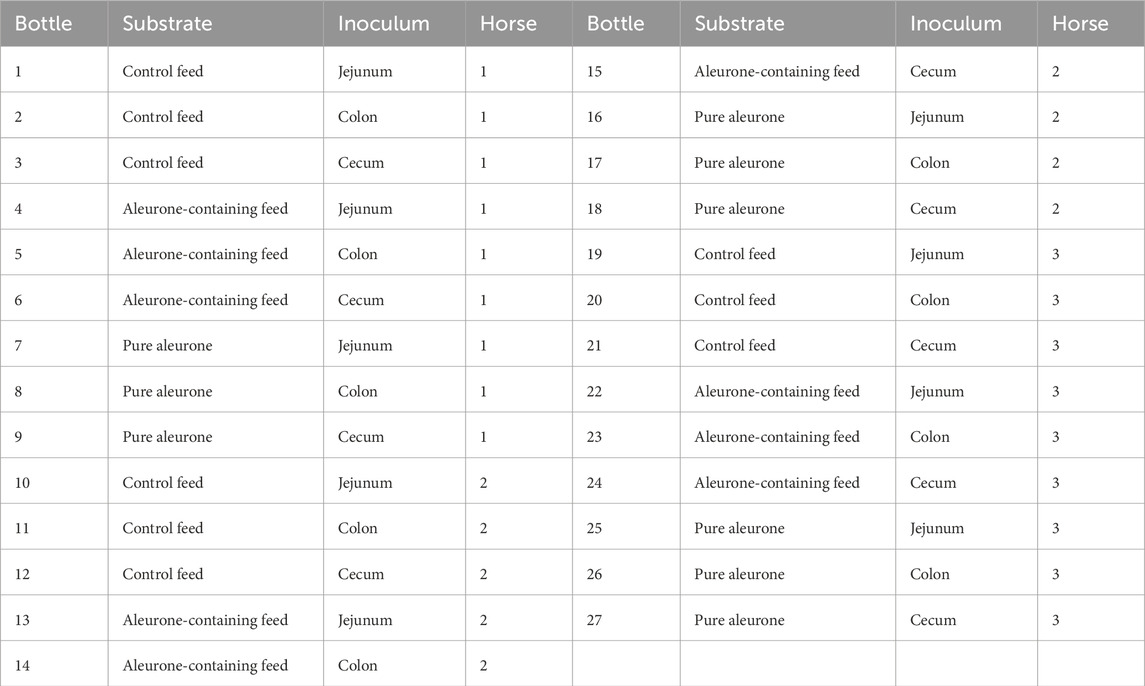Select the horse cell for bottle 10
Image resolution: width=1145 pixels, height=686 pixels.
(484, 483)
